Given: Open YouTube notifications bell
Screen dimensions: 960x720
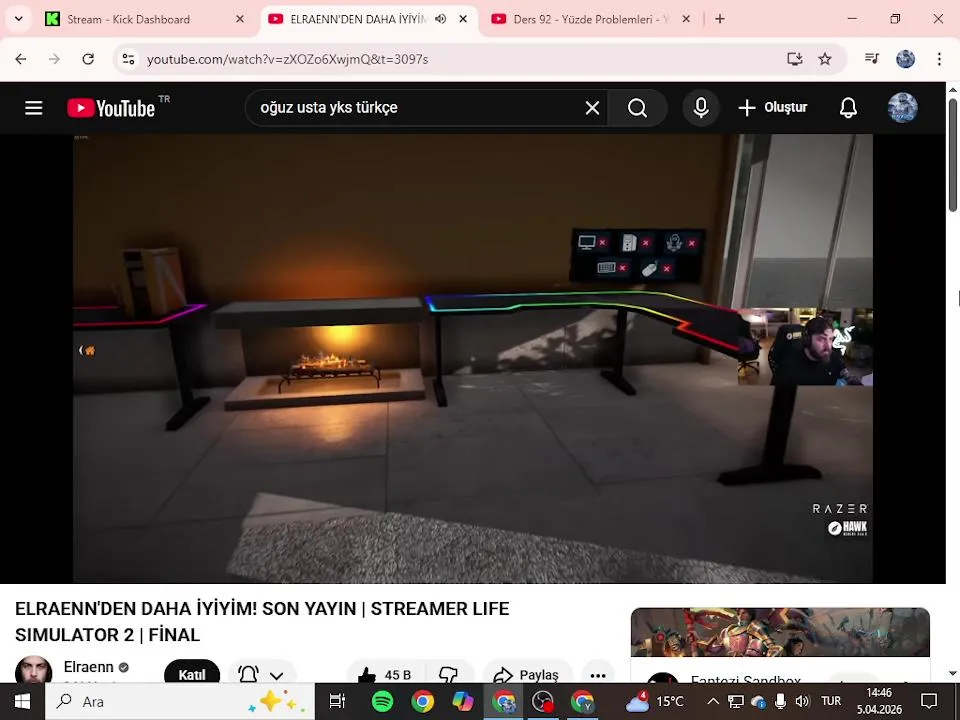Looking at the screenshot, I should (848, 108).
